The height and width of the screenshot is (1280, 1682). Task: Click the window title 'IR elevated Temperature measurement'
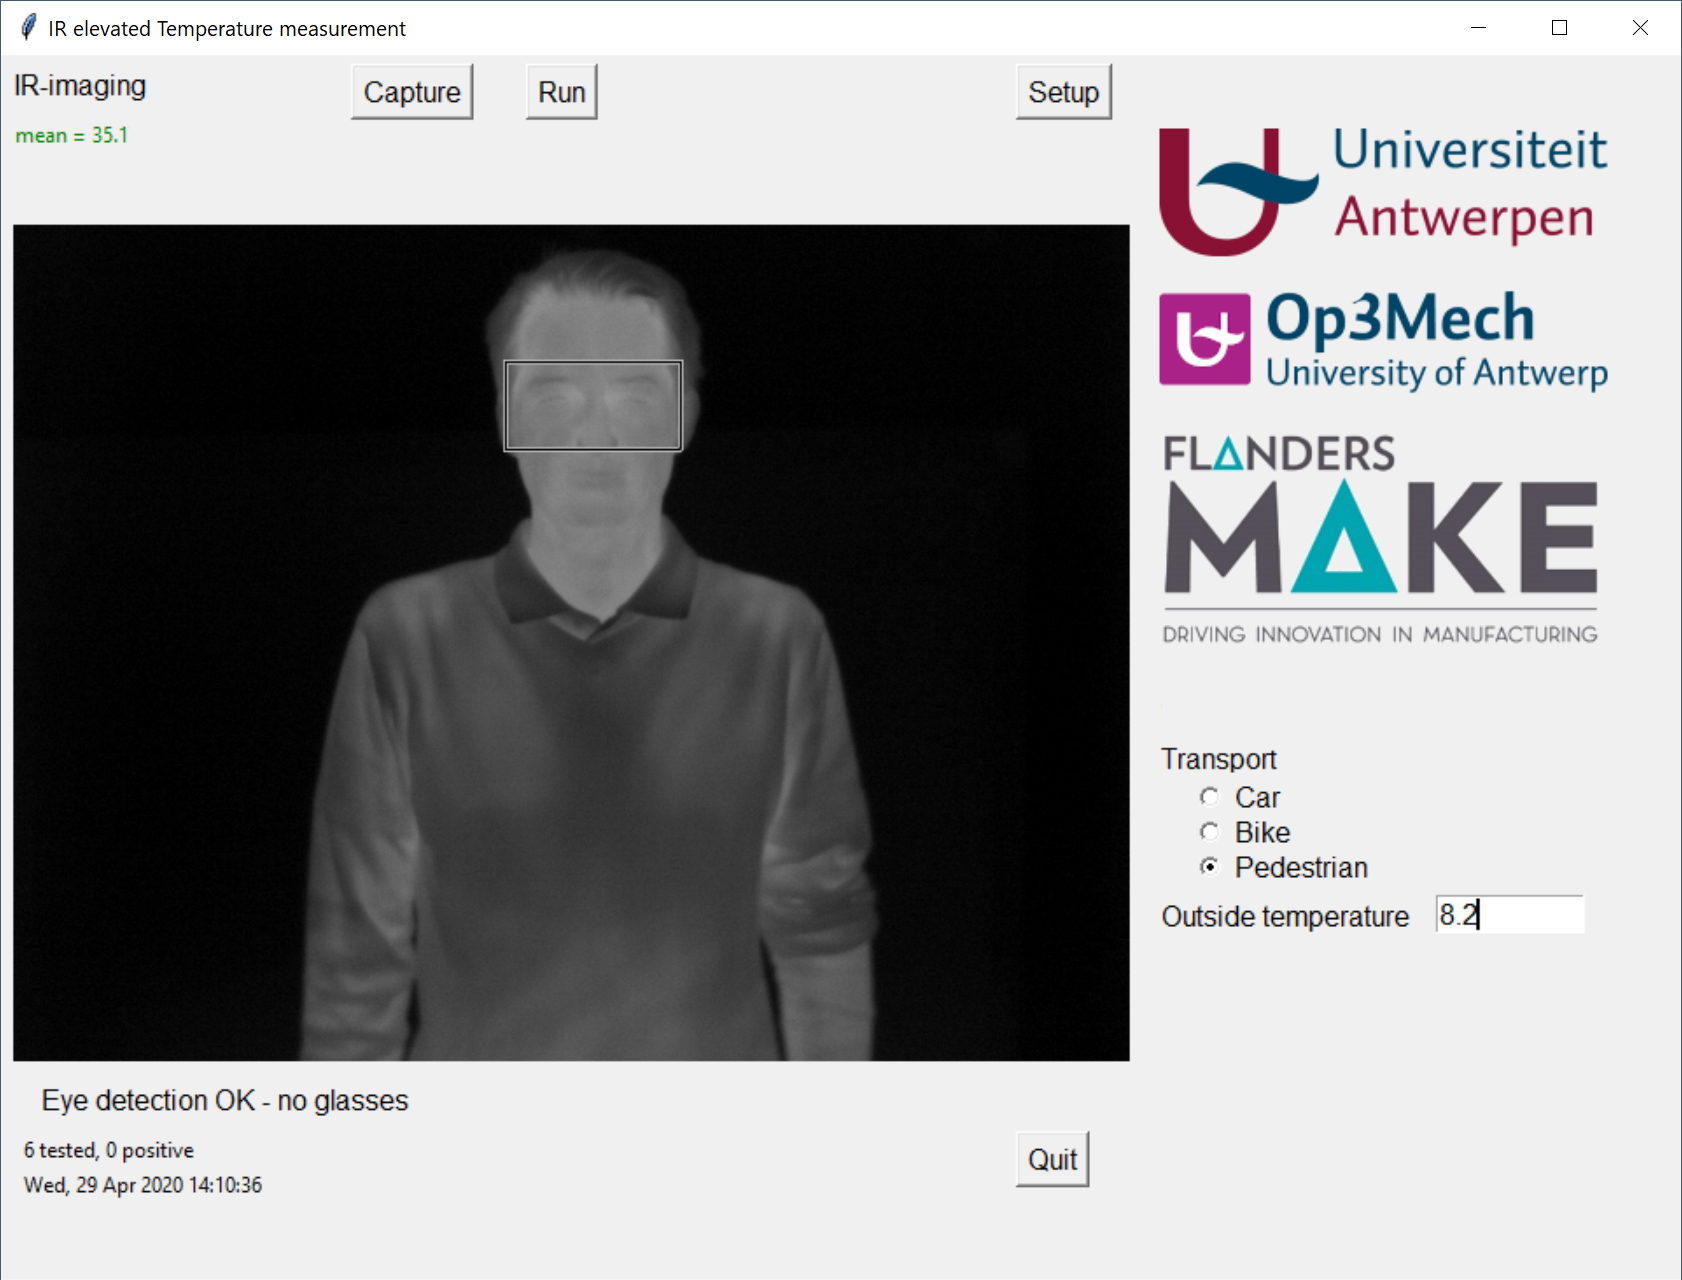tap(227, 29)
